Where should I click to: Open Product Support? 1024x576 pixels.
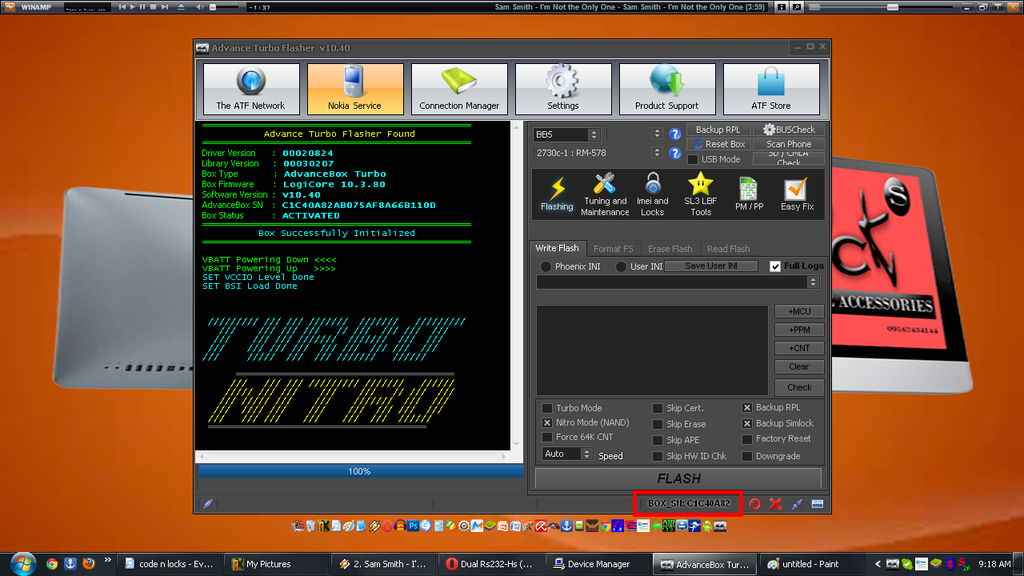[667, 89]
